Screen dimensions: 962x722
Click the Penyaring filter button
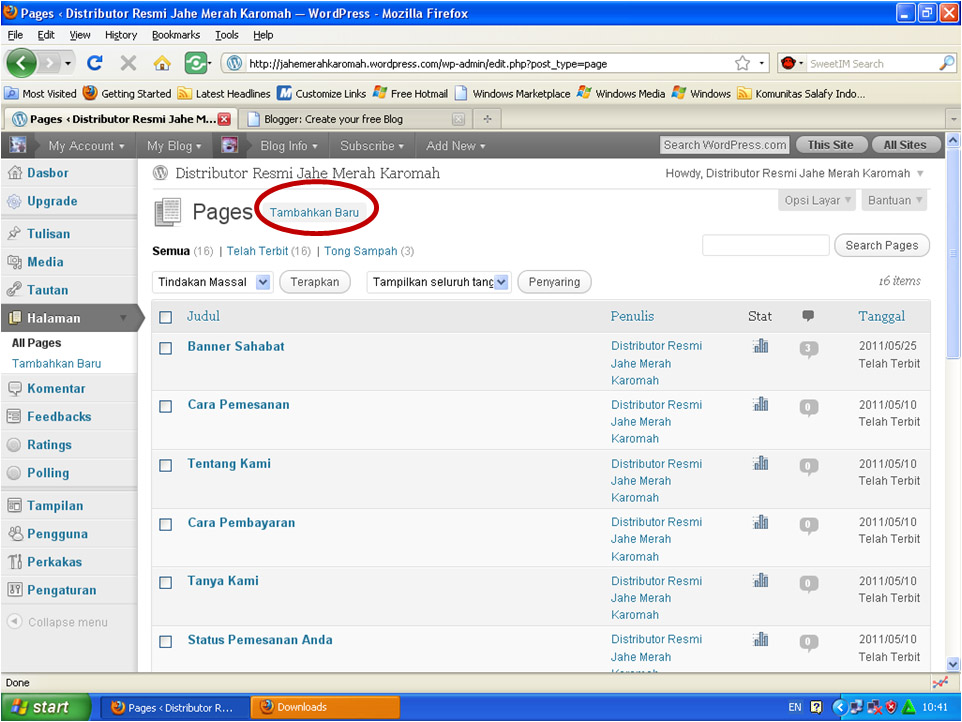555,282
